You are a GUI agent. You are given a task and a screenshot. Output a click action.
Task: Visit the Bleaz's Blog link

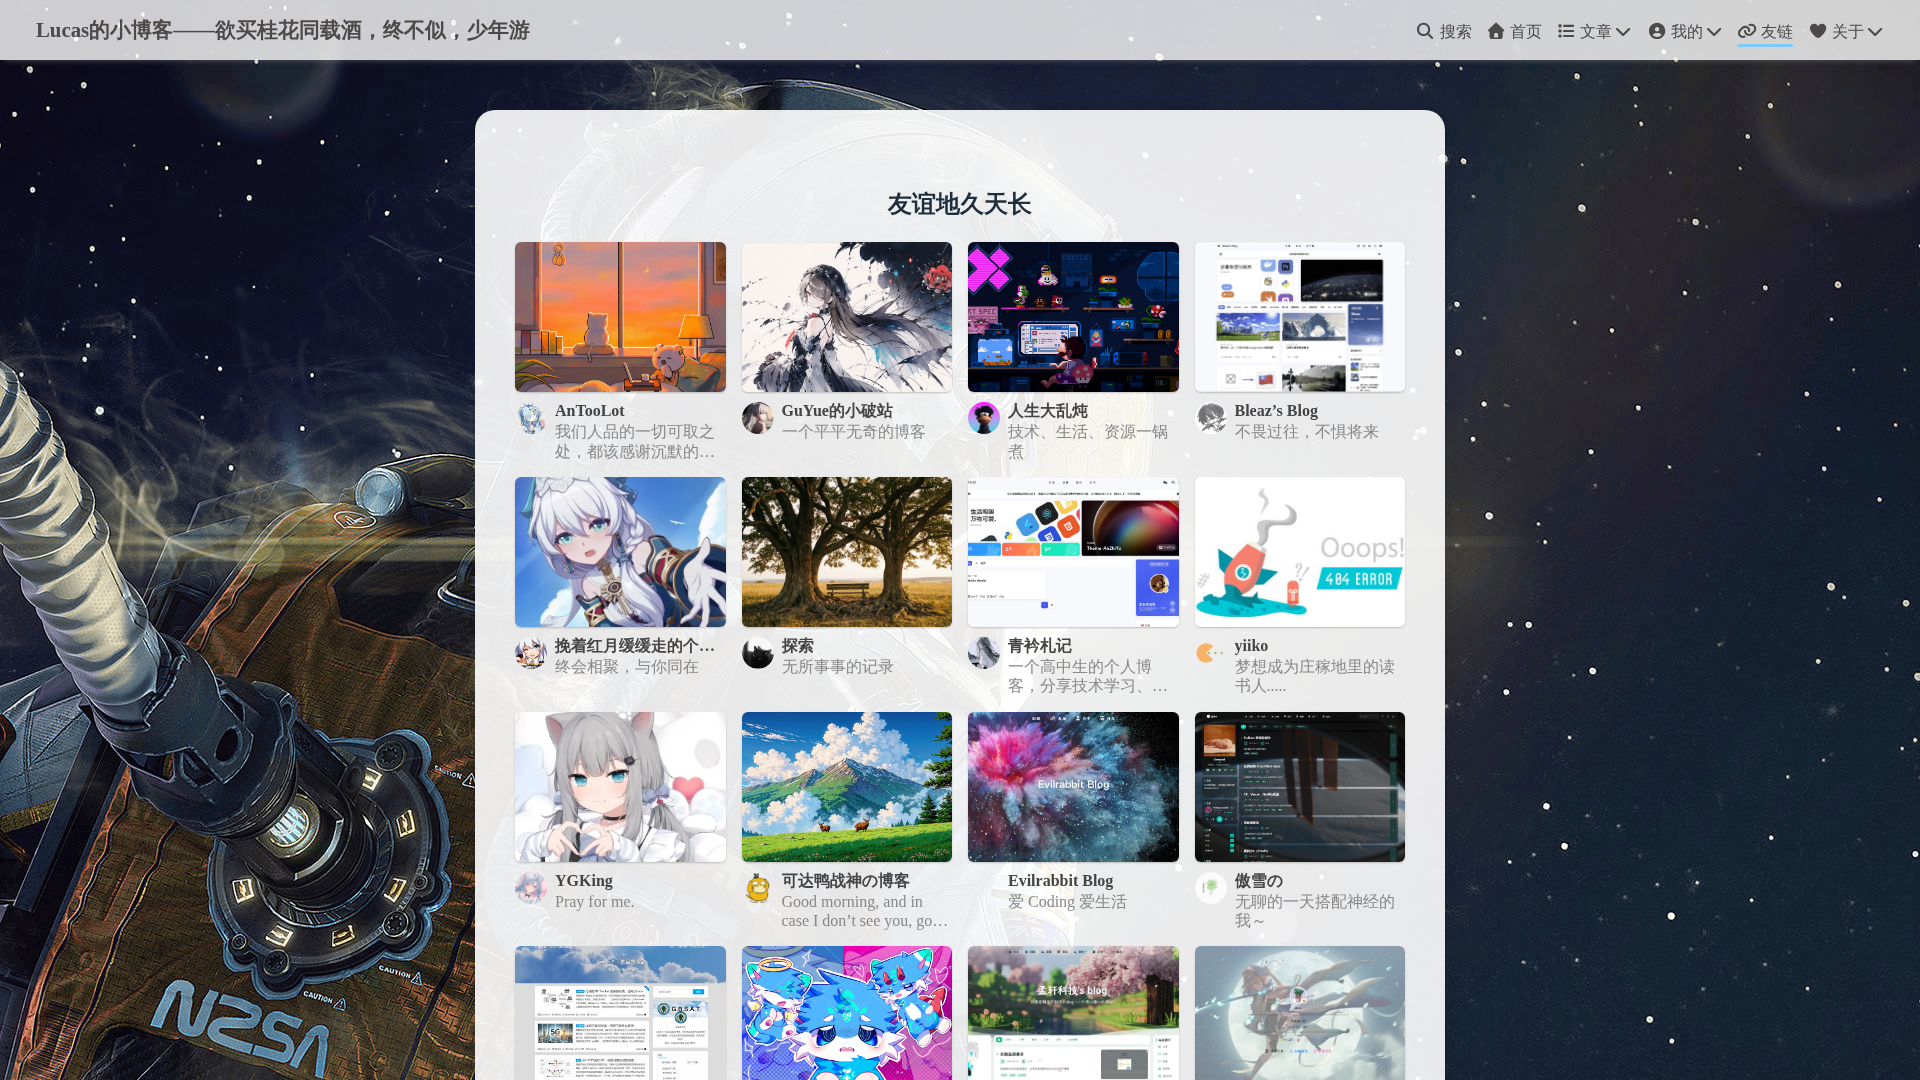(1276, 411)
